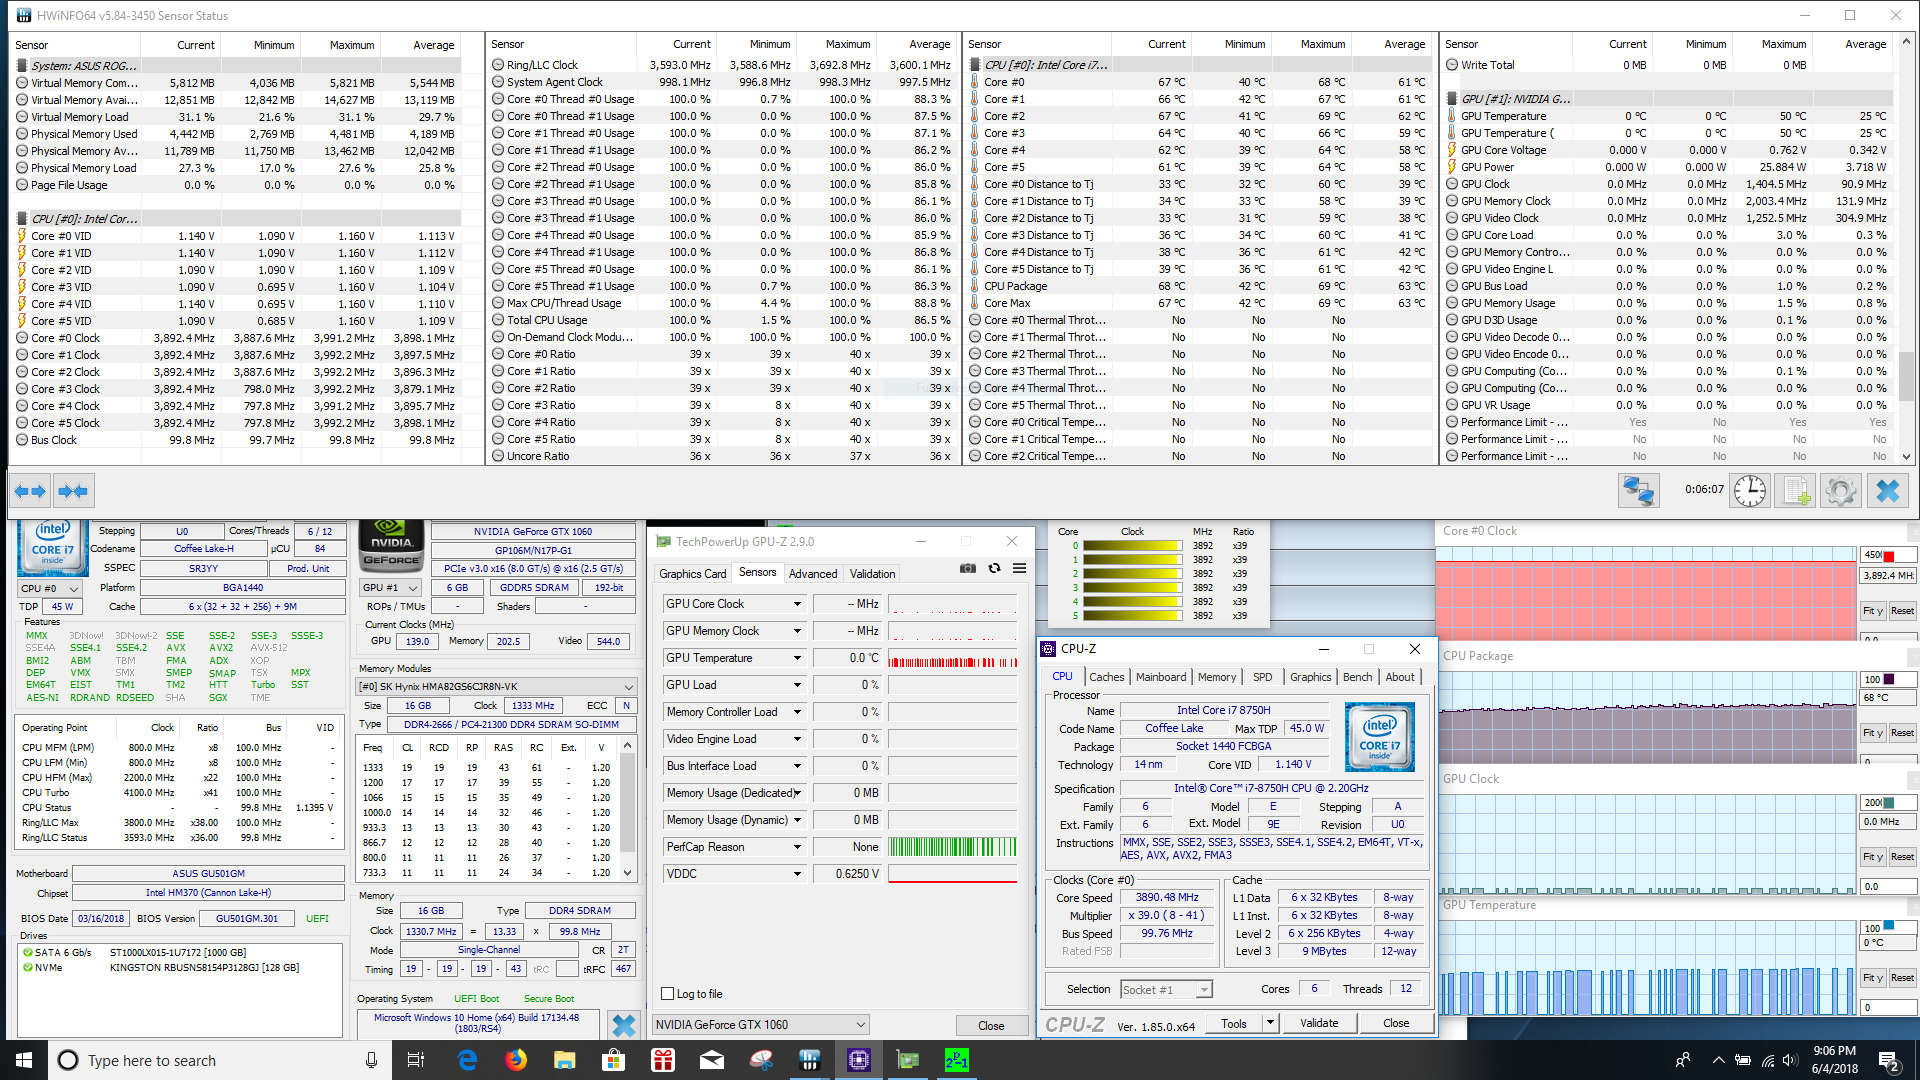Open the Windows Start menu
The image size is (1920, 1080).
24,1060
